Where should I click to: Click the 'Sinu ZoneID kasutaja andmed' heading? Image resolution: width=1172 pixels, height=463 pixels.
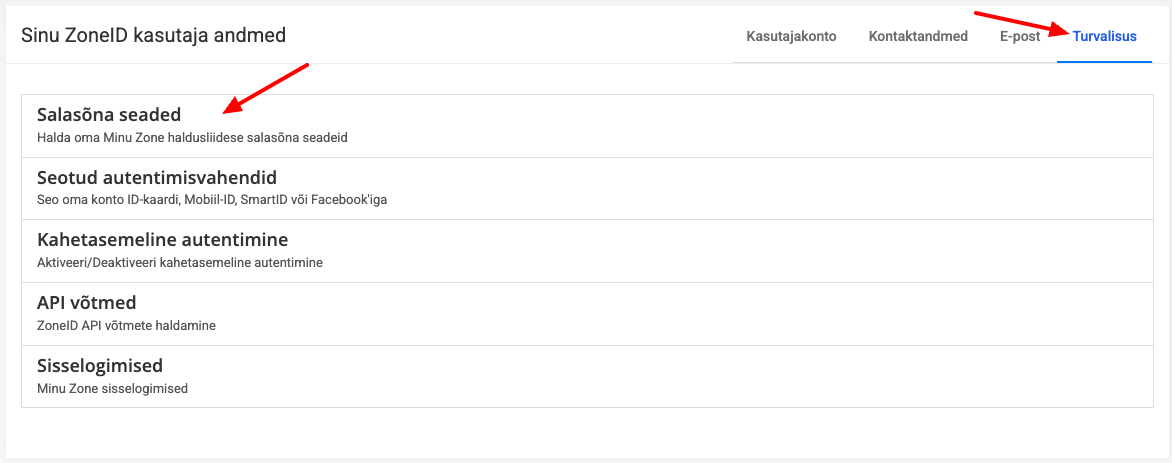tap(153, 35)
